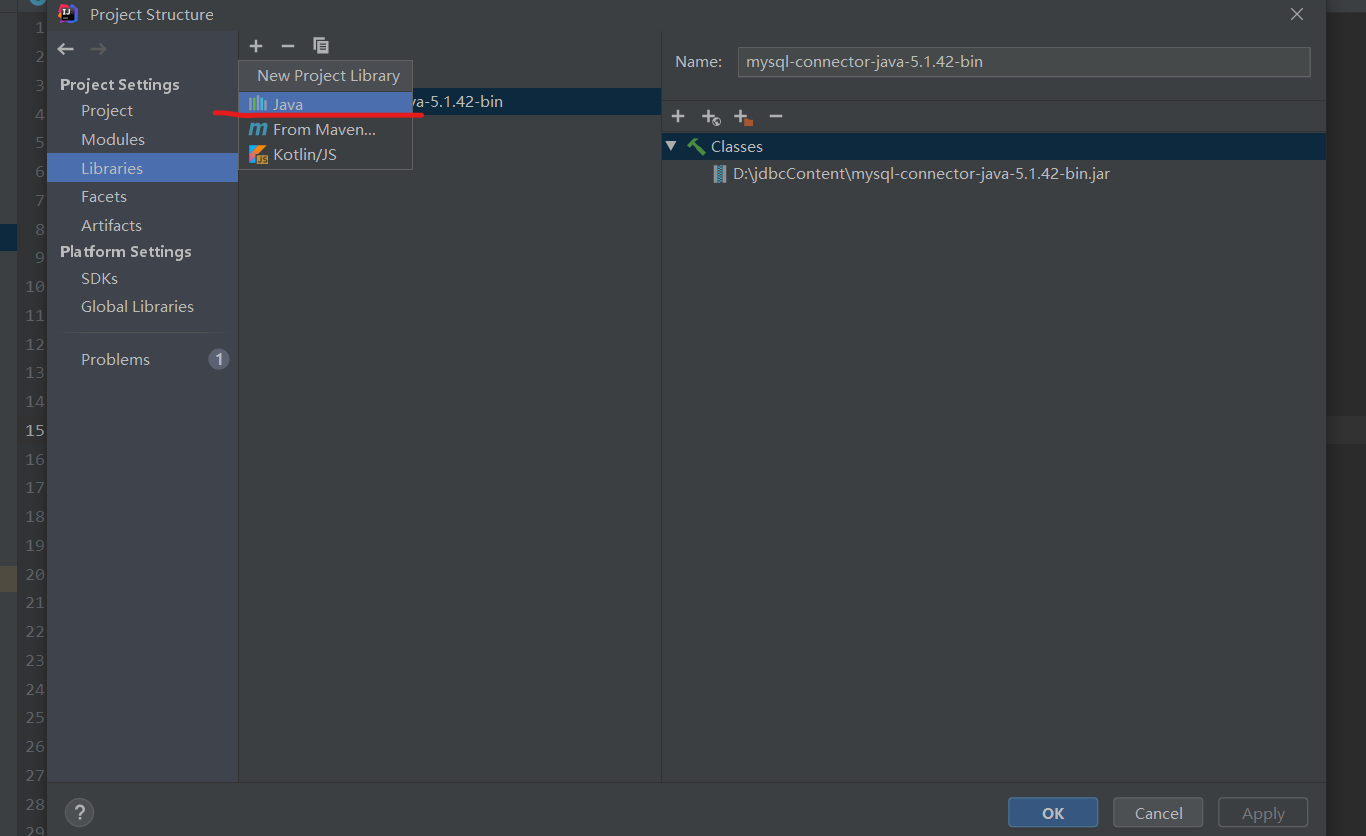
Task: Click editor gutter line number 15
Action: point(35,430)
